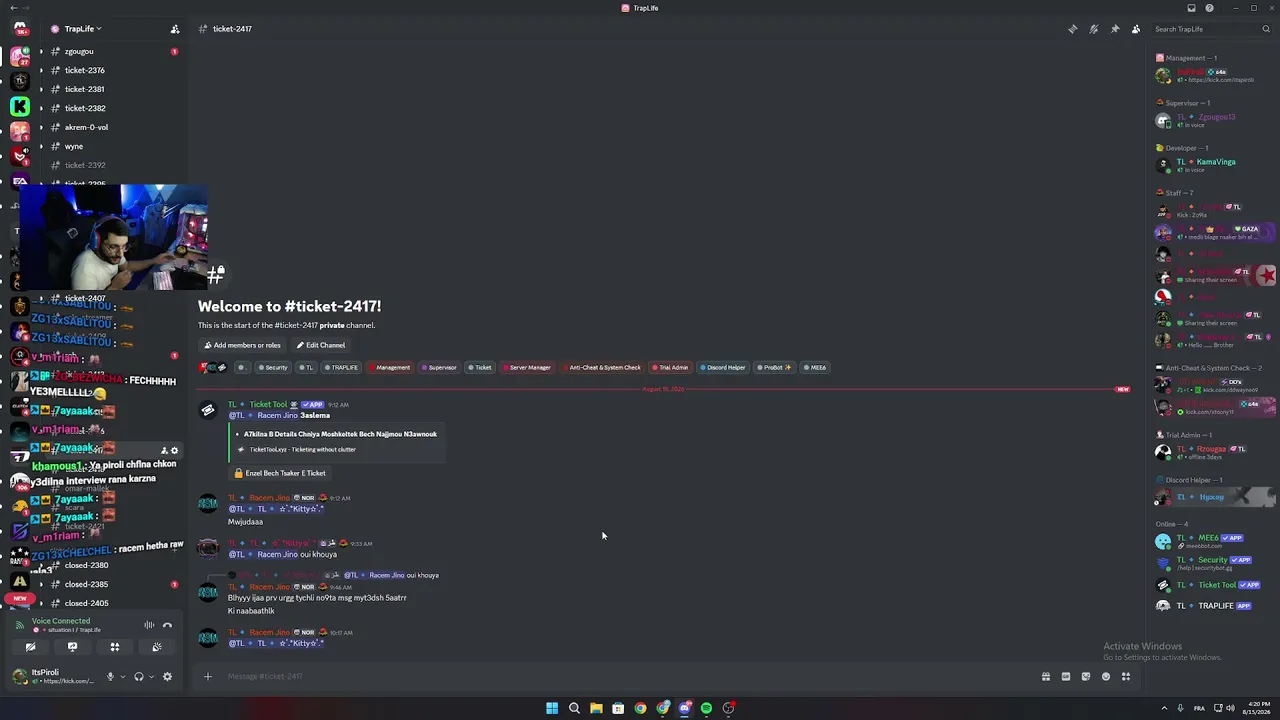Screen dimensions: 1280x720
Task: Open the Threads panel icon
Action: click(x=1073, y=29)
